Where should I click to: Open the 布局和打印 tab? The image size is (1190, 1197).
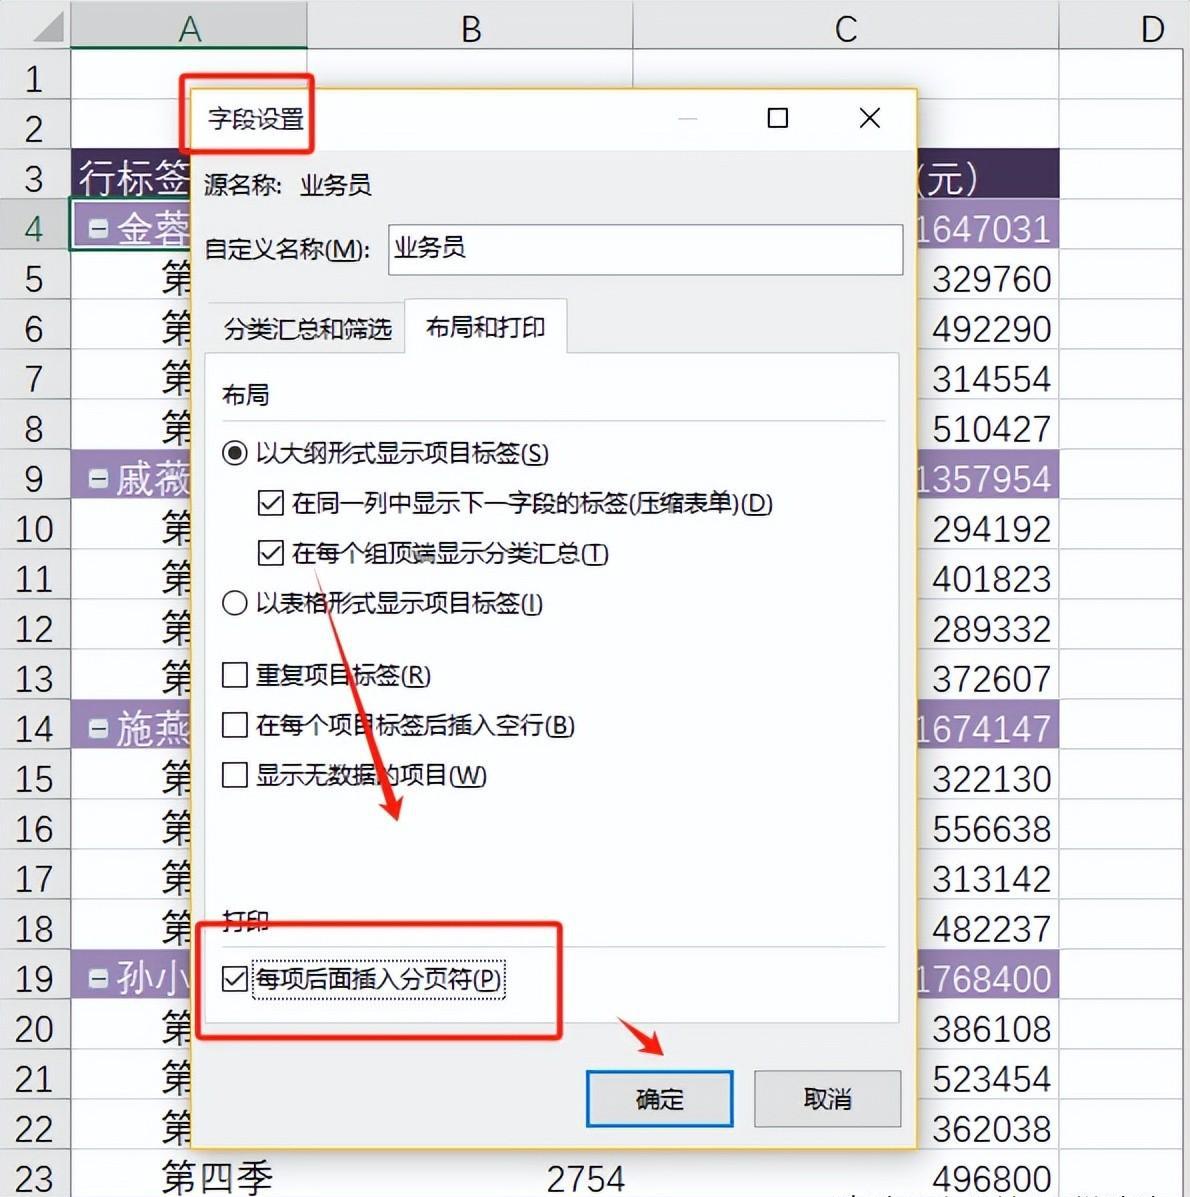pyautogui.click(x=485, y=327)
